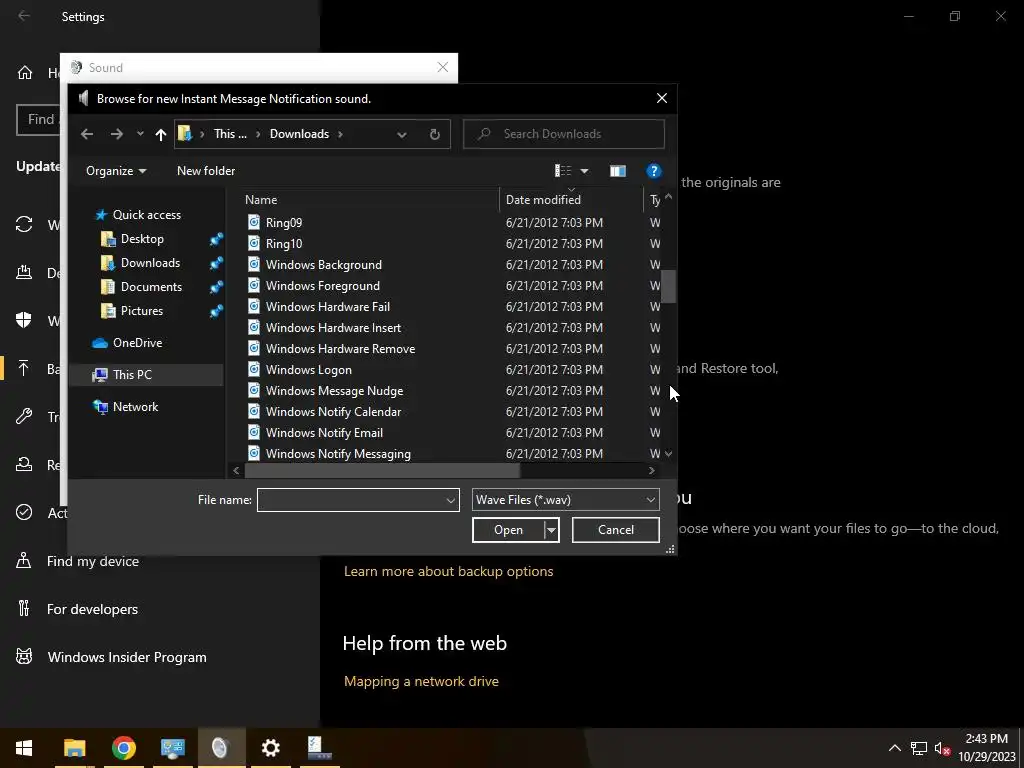Screen dimensions: 1024x768
Task: Expand the Open button split arrow
Action: point(551,530)
